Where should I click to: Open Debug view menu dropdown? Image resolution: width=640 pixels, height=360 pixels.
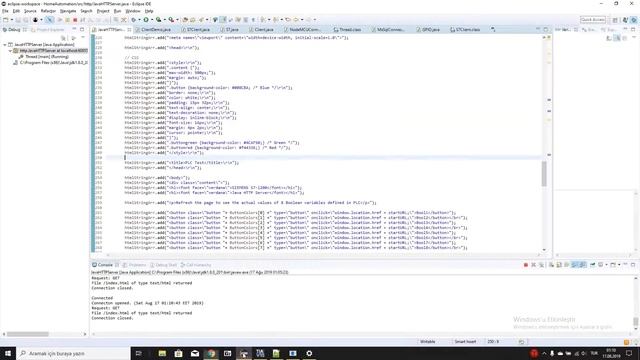(83, 38)
